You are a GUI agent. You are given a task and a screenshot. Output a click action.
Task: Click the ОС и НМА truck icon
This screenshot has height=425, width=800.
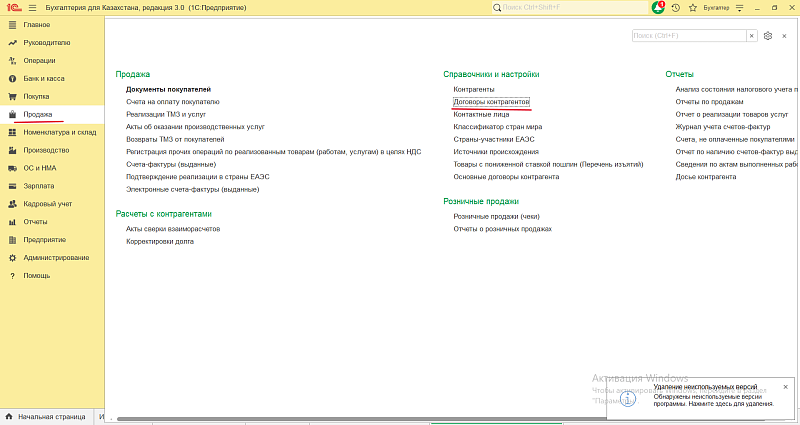tap(13, 168)
